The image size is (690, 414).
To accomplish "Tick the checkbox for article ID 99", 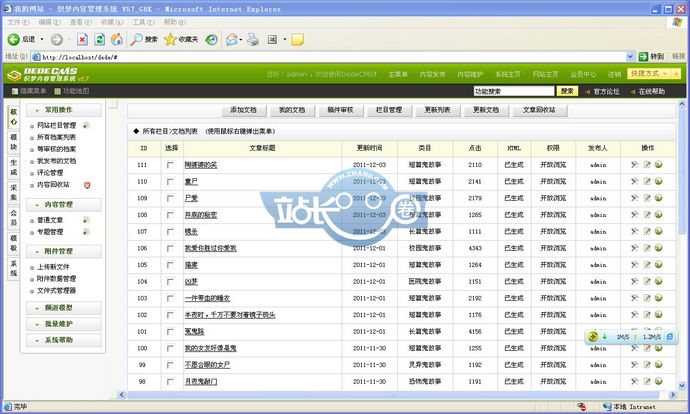I will click(x=170, y=365).
